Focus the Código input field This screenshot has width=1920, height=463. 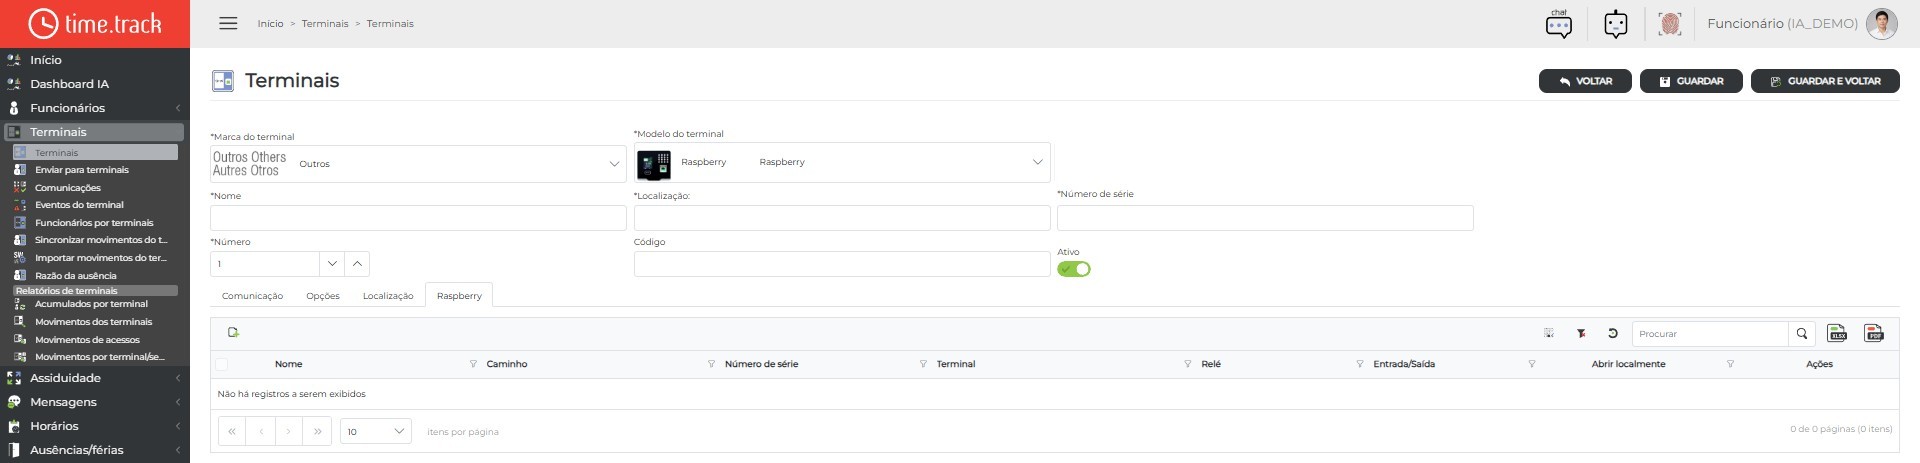pos(842,264)
